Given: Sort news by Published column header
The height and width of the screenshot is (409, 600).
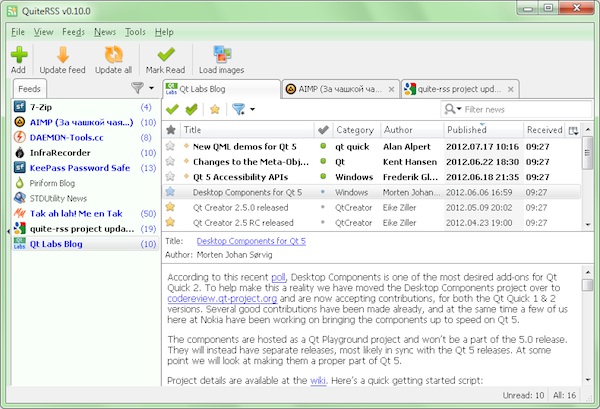Looking at the screenshot, I should [483, 130].
